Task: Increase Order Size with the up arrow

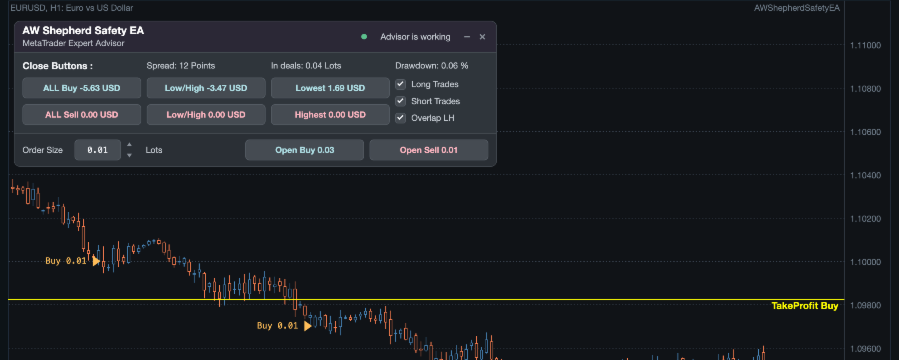Action: point(130,145)
